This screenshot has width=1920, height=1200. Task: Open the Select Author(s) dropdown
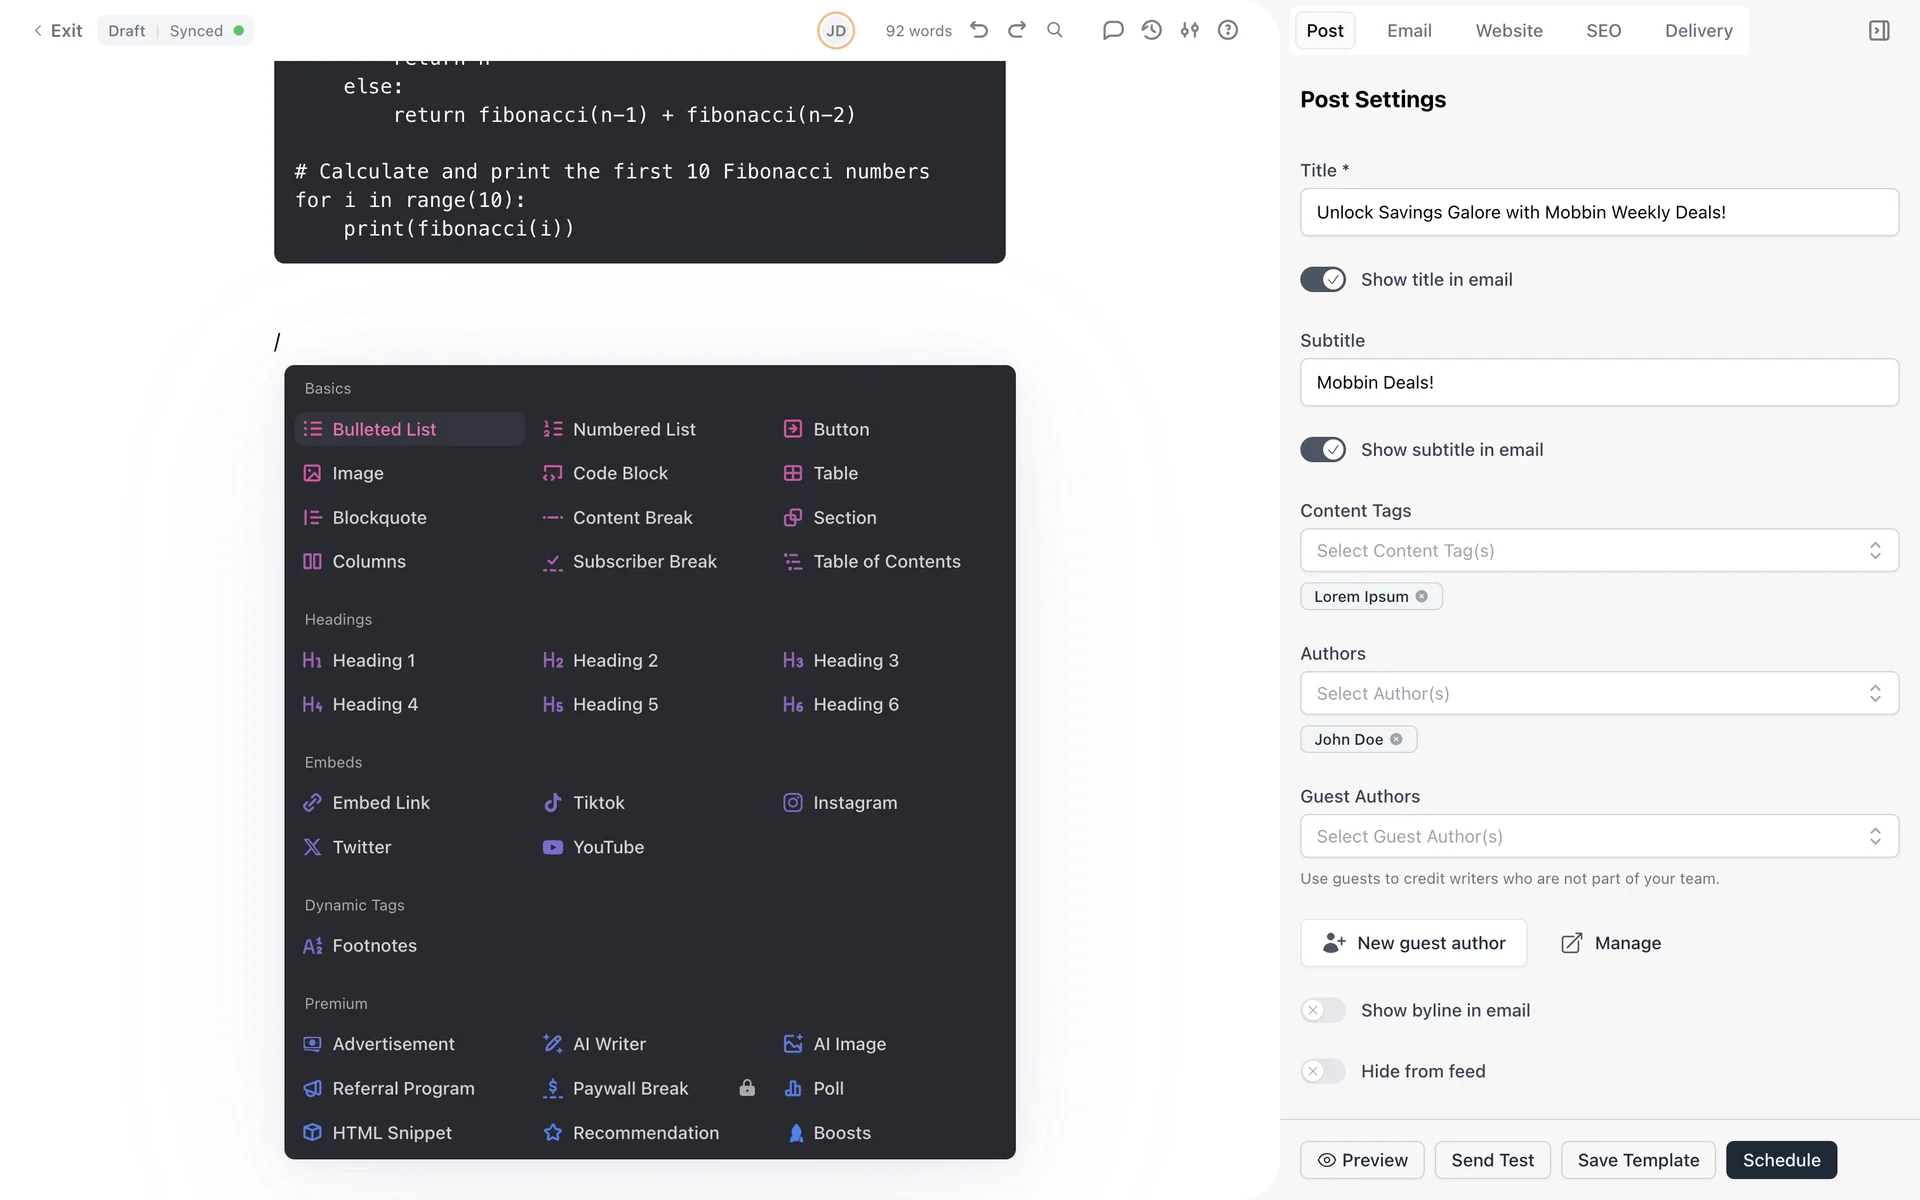1598,694
